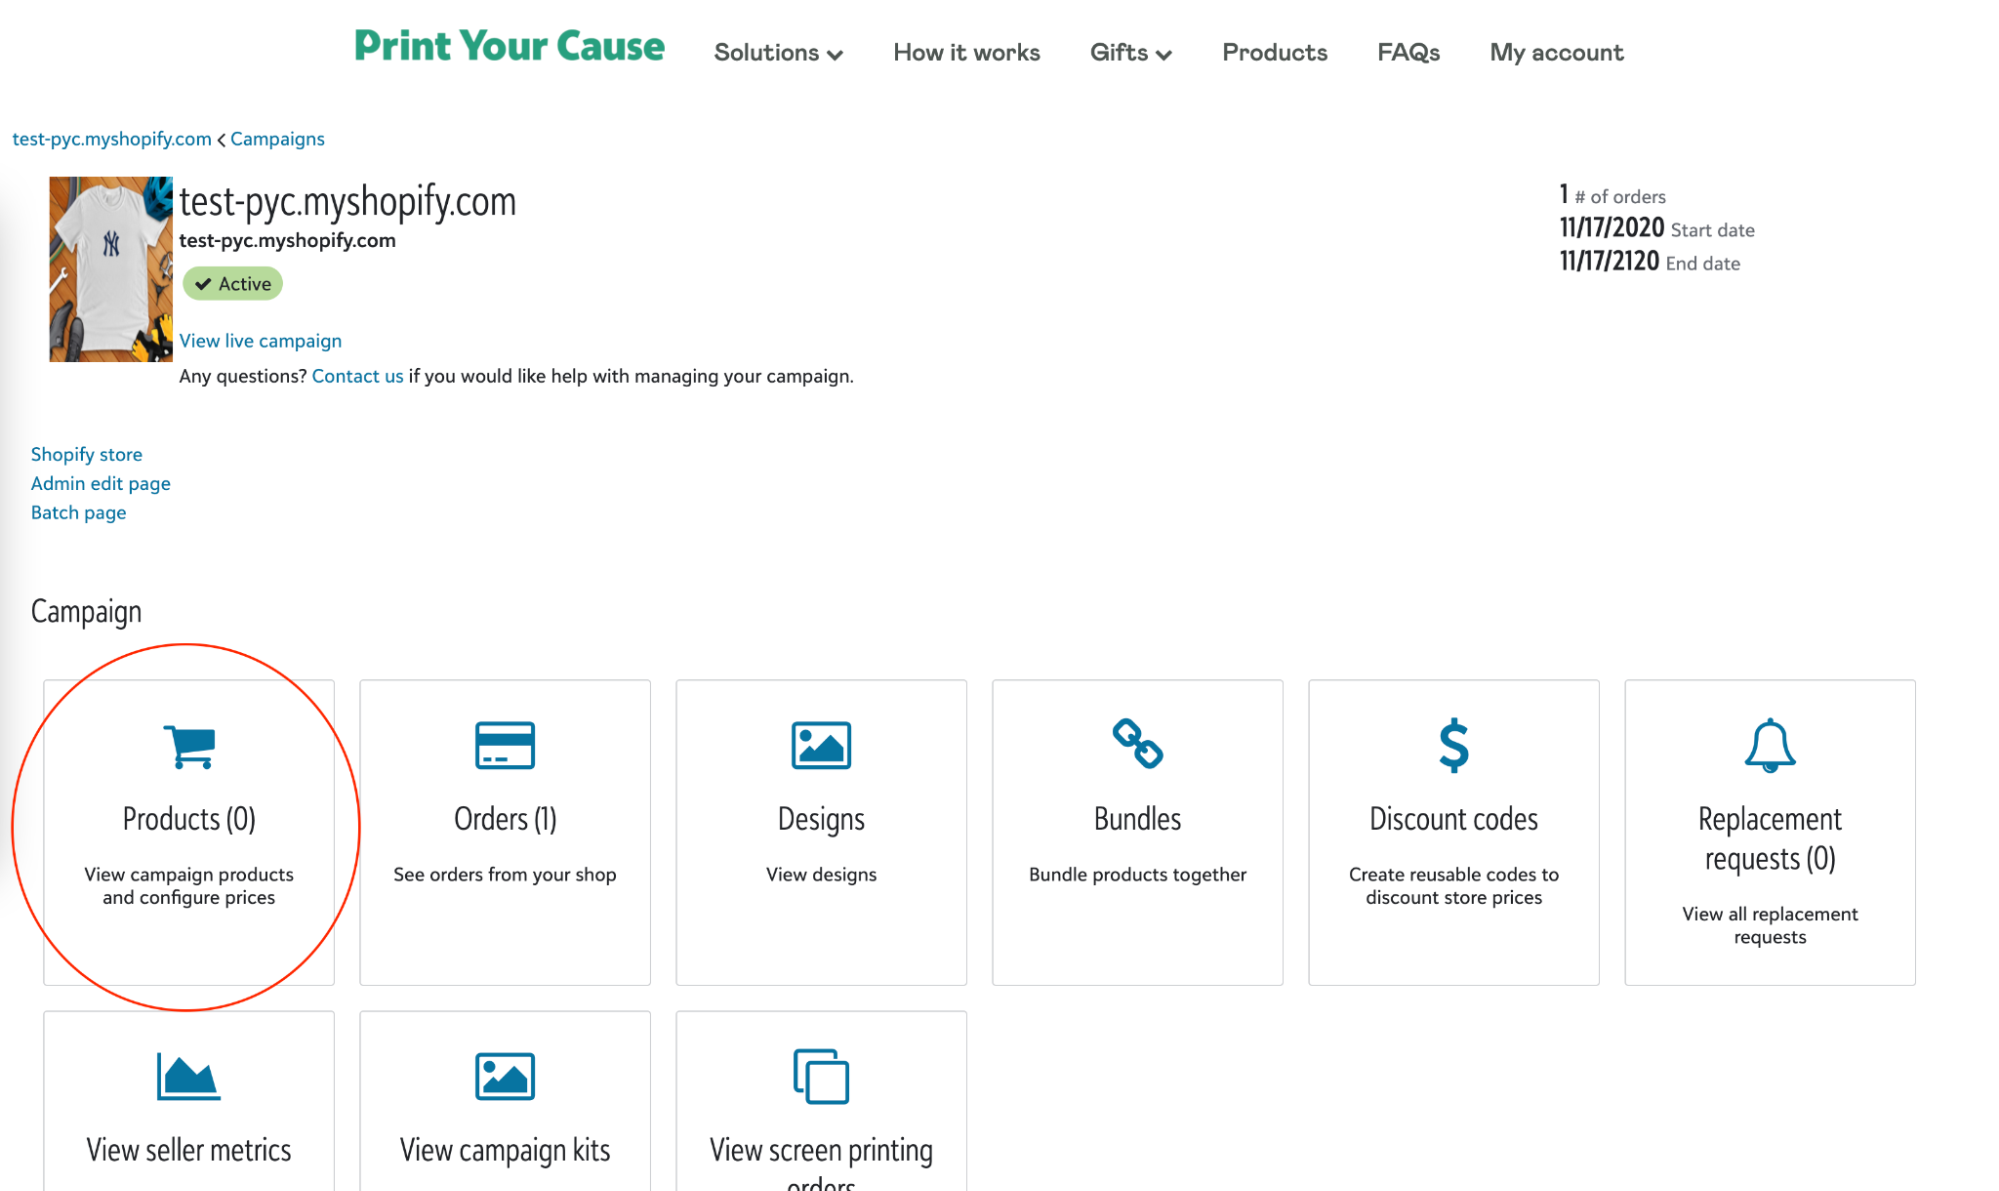Open the How it works page
The width and height of the screenshot is (1999, 1191).
pyautogui.click(x=966, y=53)
